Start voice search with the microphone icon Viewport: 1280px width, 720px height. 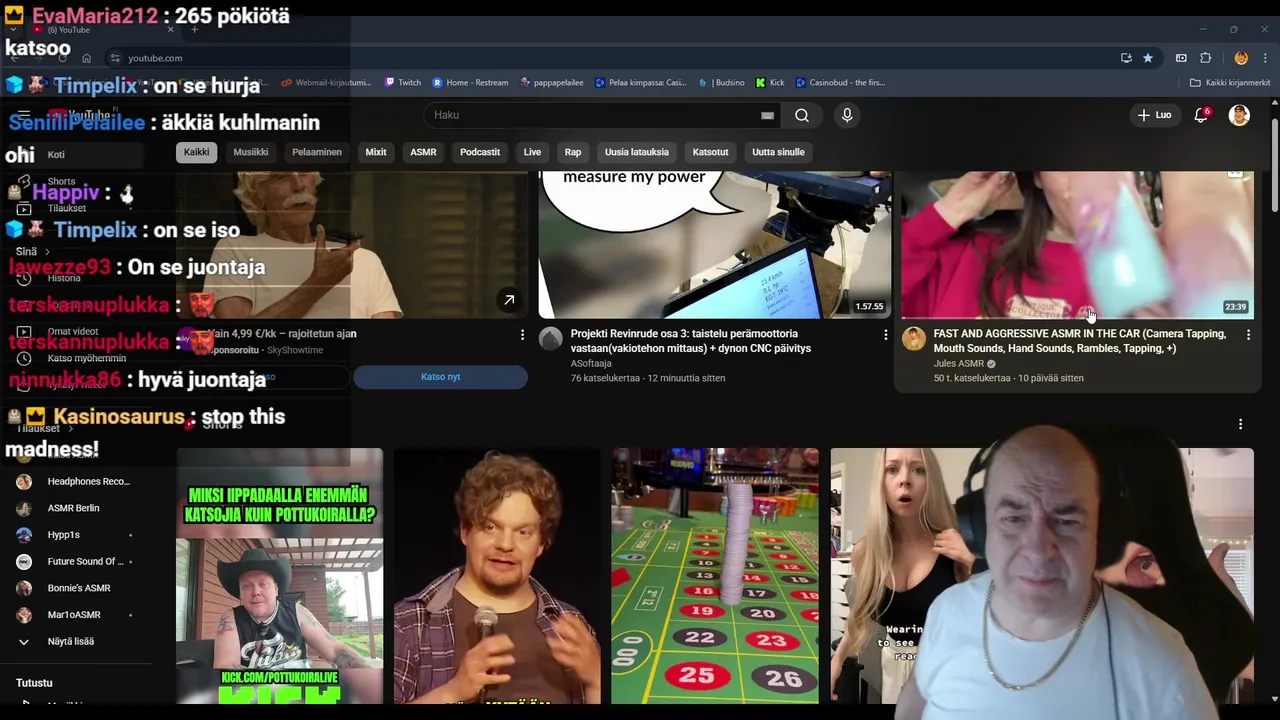pyautogui.click(x=847, y=115)
